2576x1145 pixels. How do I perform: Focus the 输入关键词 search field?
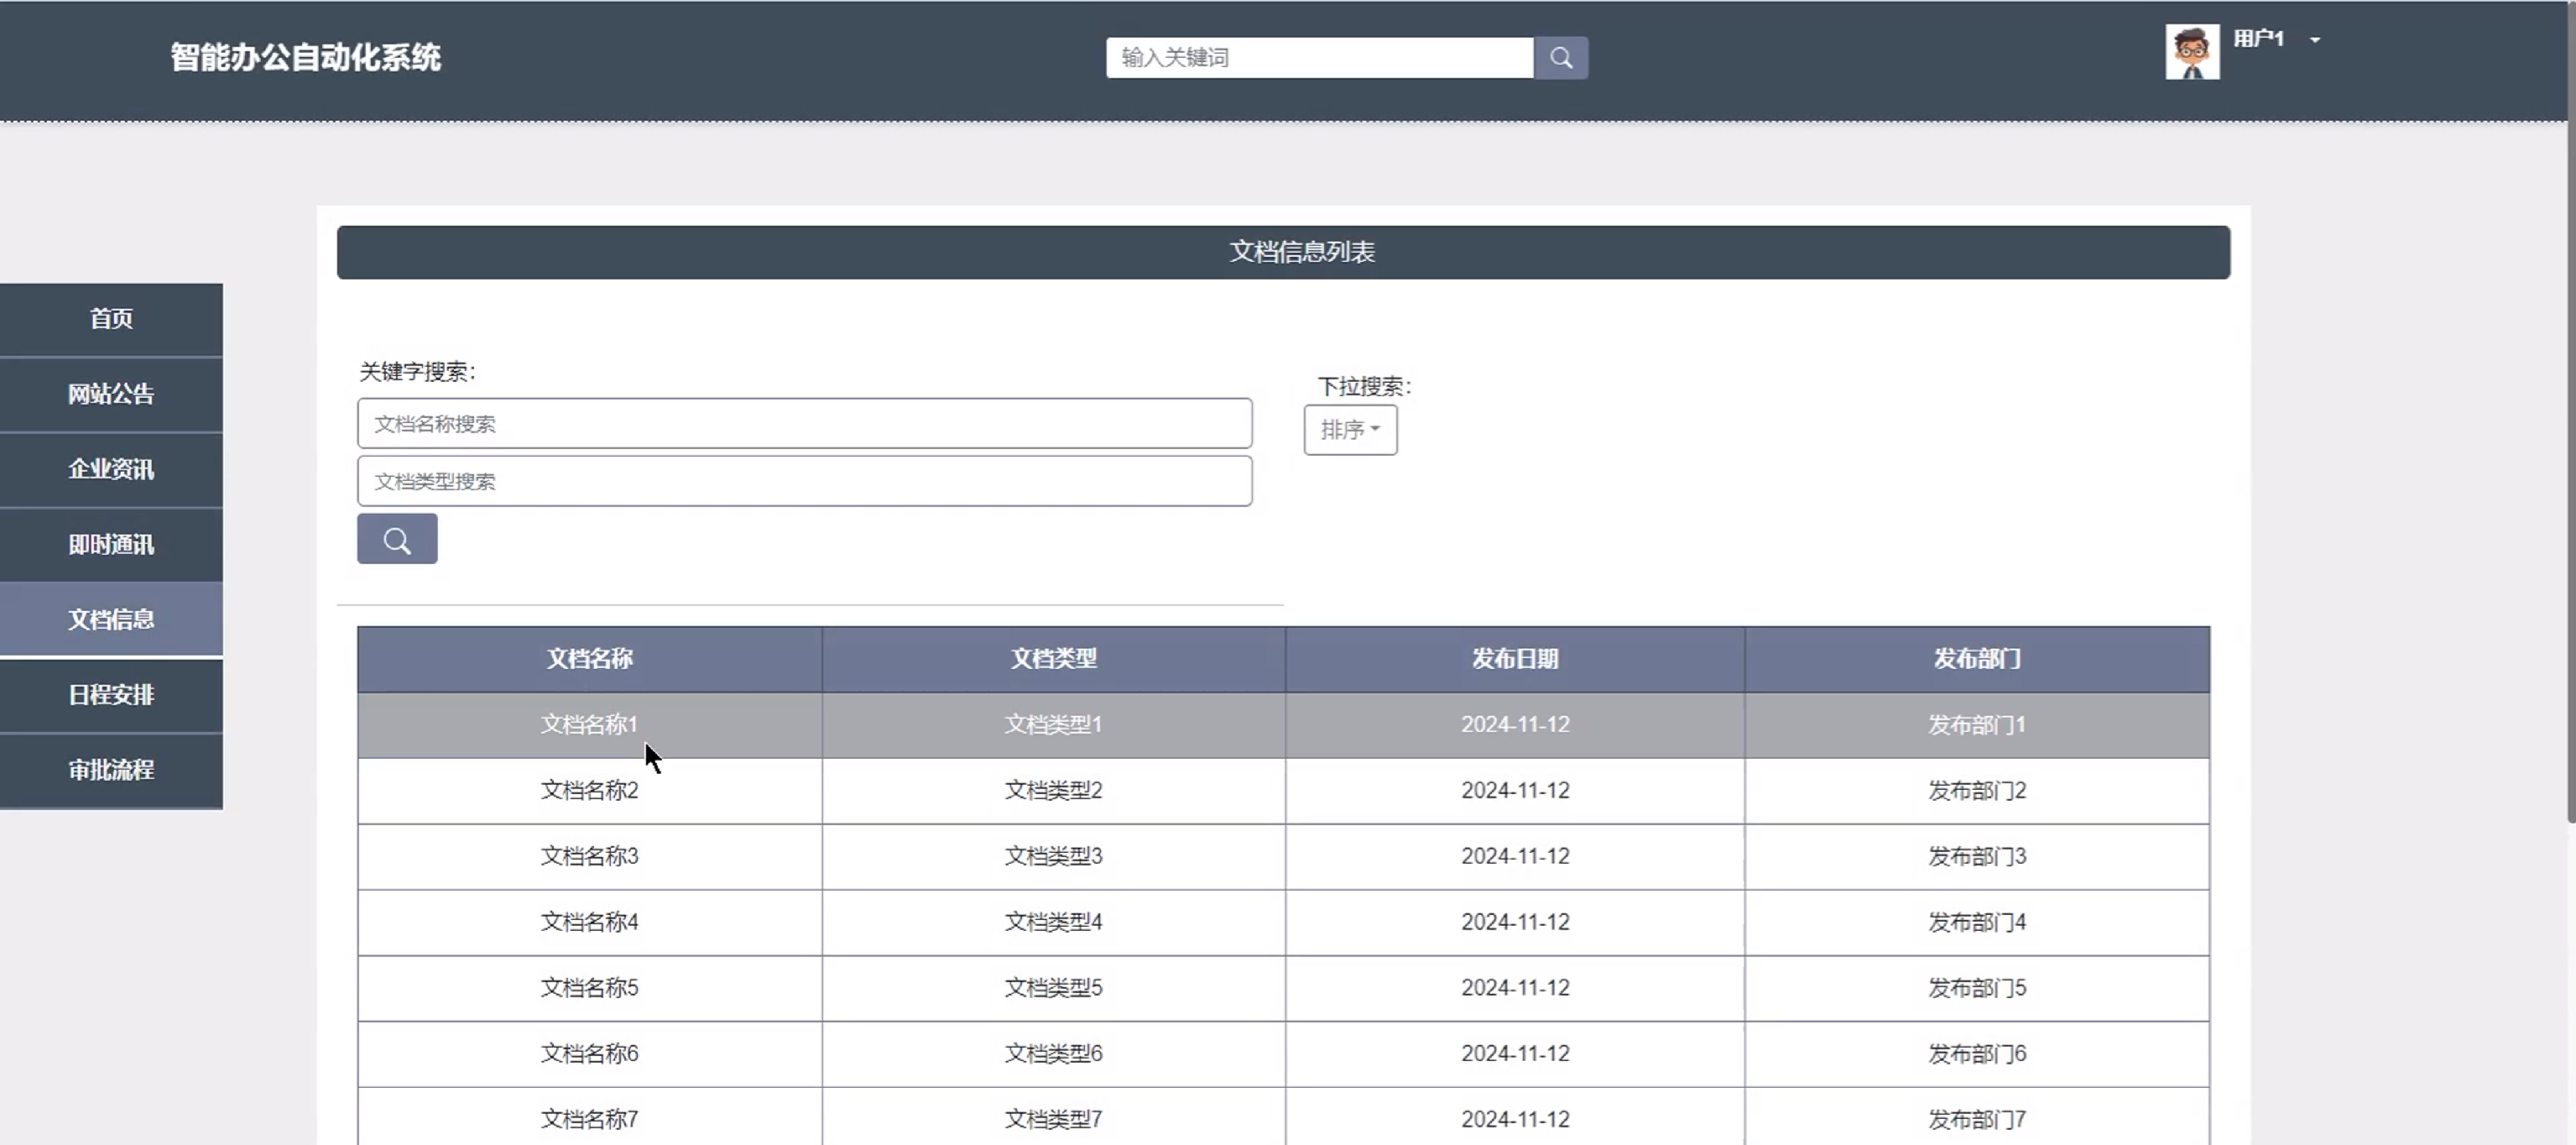coord(1318,58)
